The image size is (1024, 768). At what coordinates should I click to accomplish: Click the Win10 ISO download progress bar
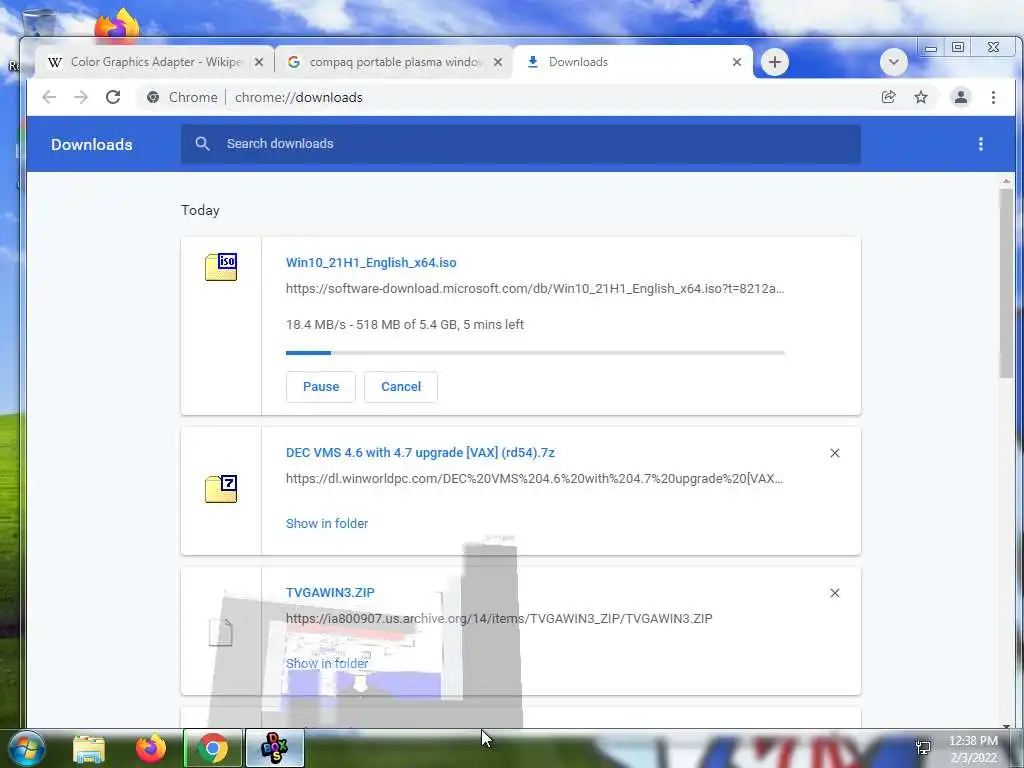535,353
